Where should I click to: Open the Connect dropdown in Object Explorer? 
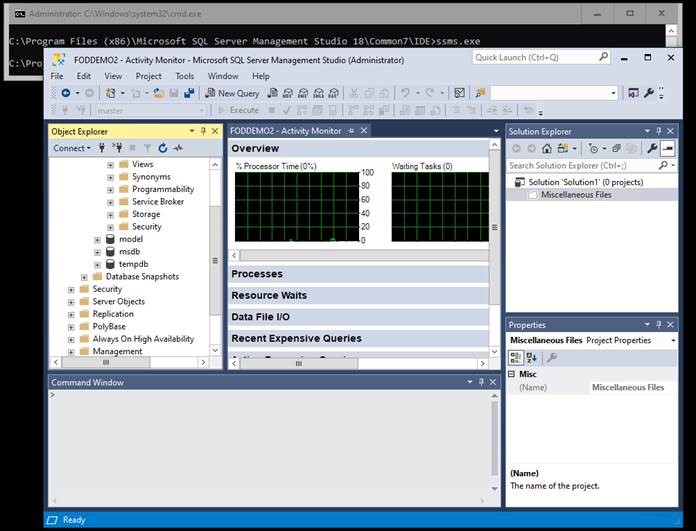[x=72, y=148]
